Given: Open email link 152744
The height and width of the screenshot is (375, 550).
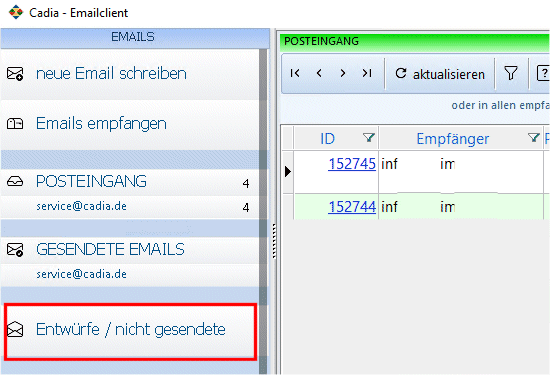Looking at the screenshot, I should pos(352,207).
